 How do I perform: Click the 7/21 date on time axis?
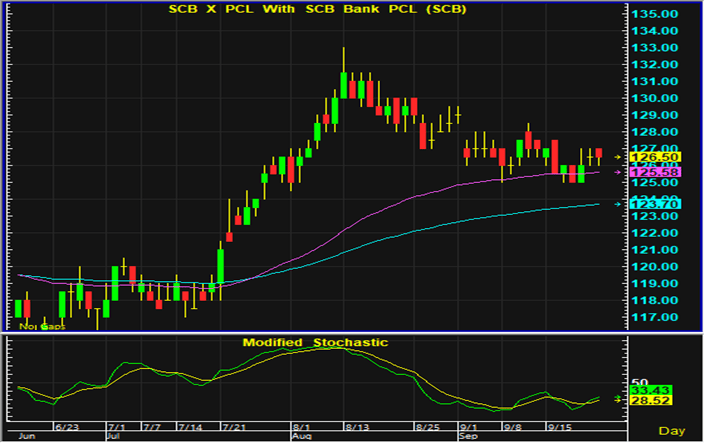[232, 426]
